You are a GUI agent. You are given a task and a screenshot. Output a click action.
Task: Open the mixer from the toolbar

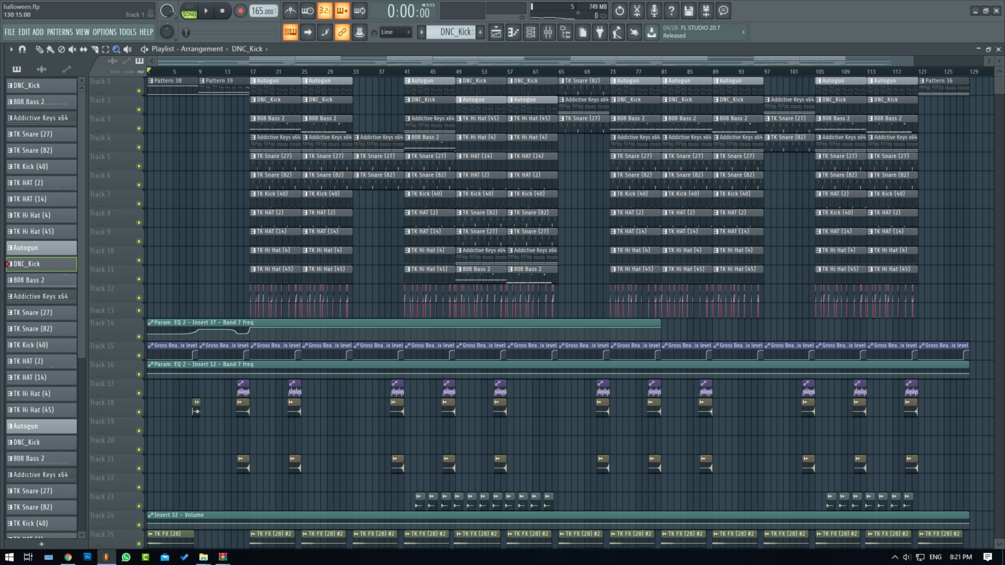tap(548, 32)
